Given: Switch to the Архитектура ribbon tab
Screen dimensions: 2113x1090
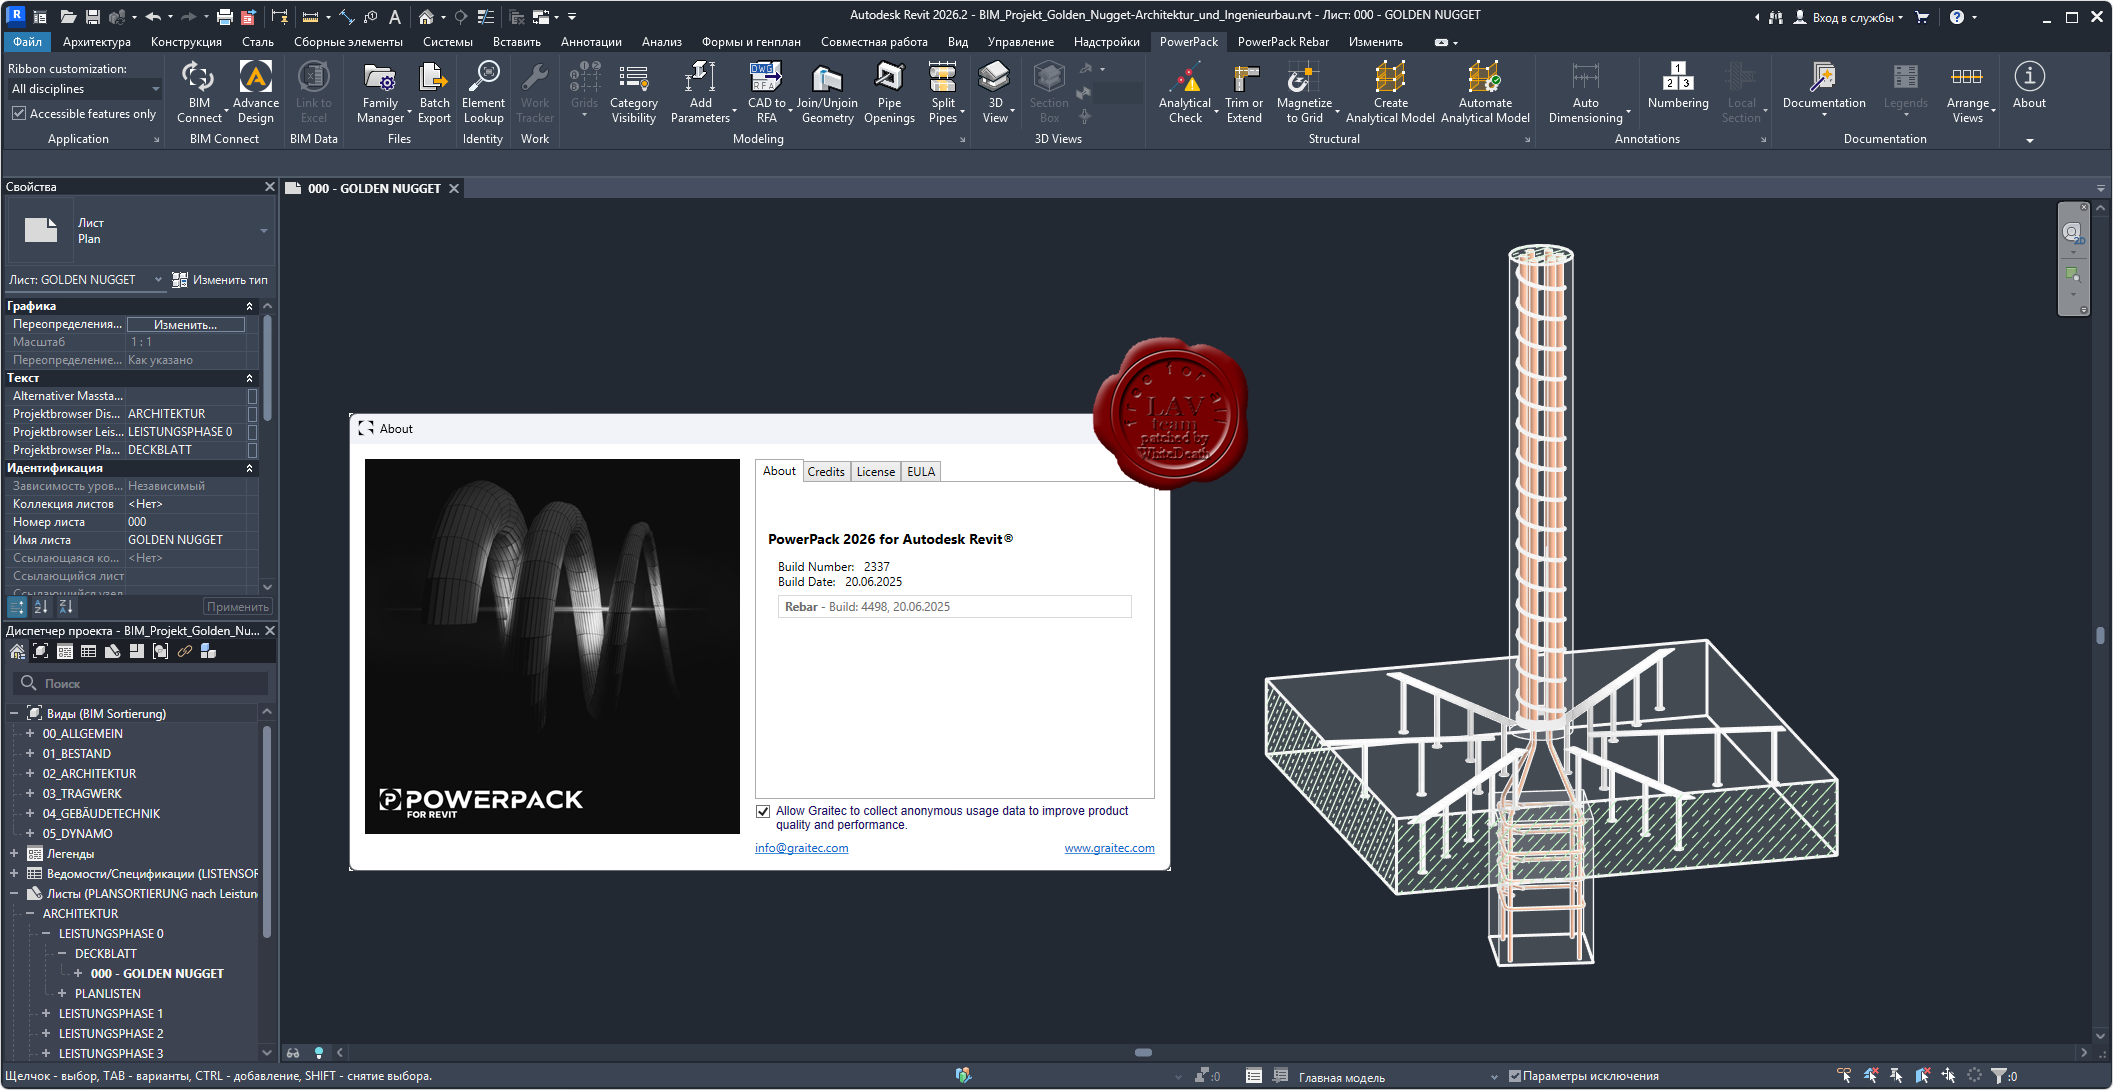Looking at the screenshot, I should [96, 42].
